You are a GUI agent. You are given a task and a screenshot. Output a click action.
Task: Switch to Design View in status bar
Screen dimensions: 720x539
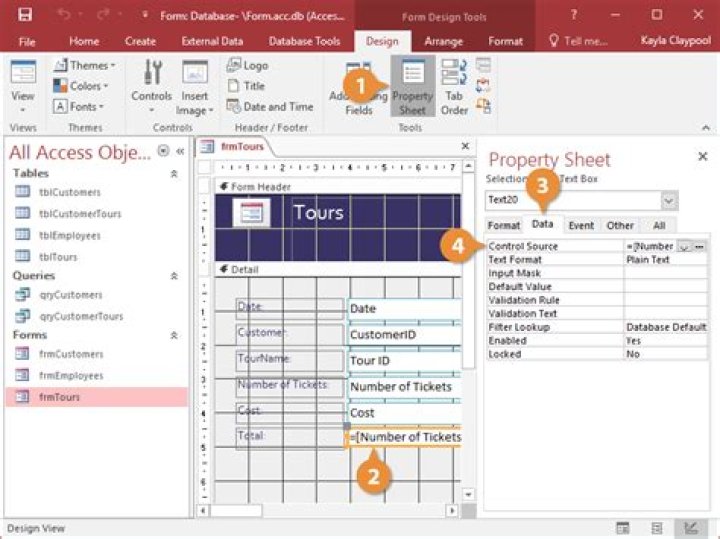tap(691, 528)
